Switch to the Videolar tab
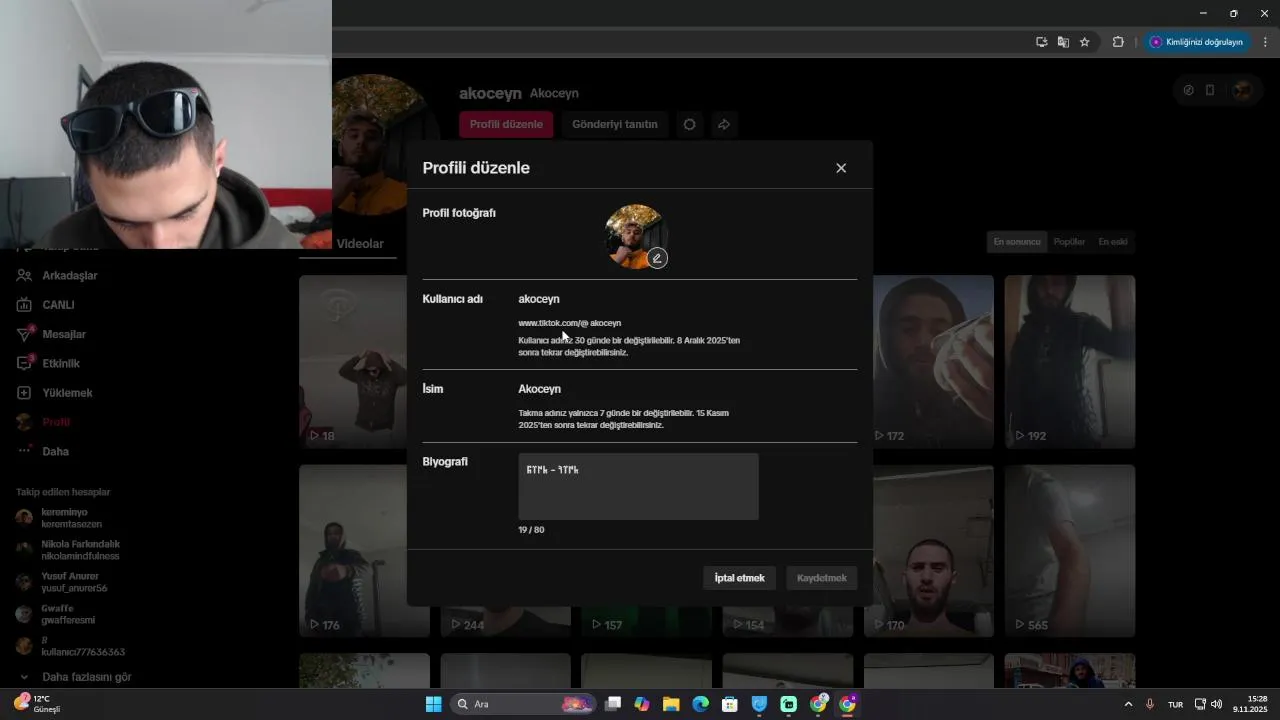The width and height of the screenshot is (1280, 720). pos(359,244)
